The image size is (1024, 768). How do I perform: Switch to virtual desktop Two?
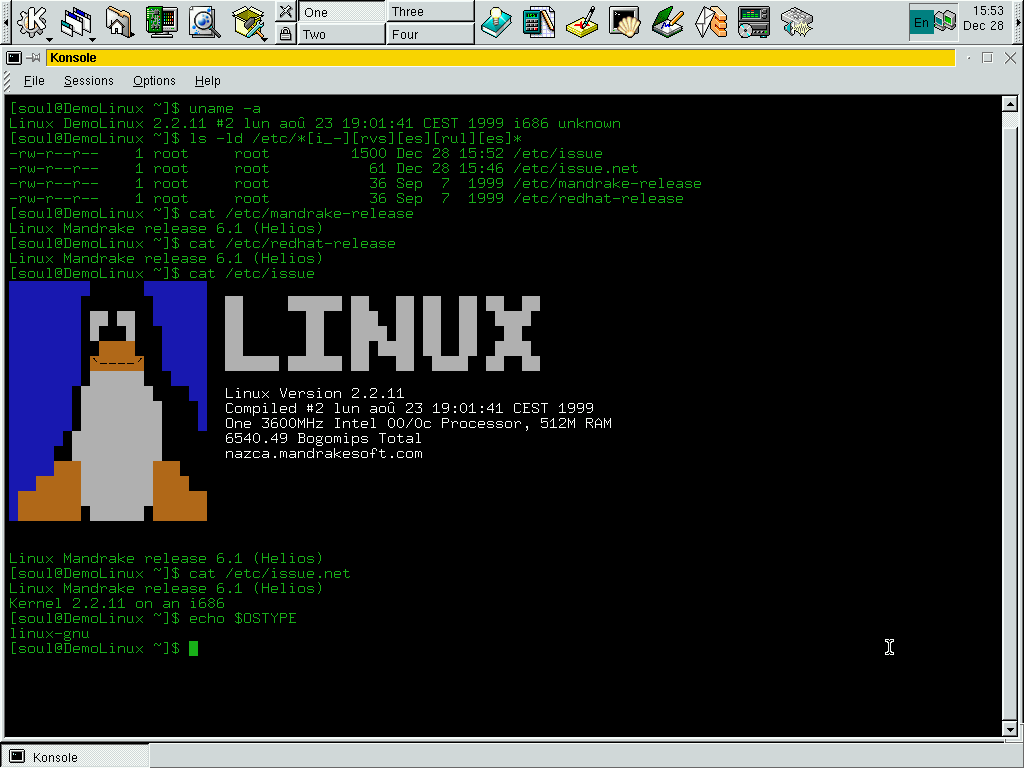point(342,34)
